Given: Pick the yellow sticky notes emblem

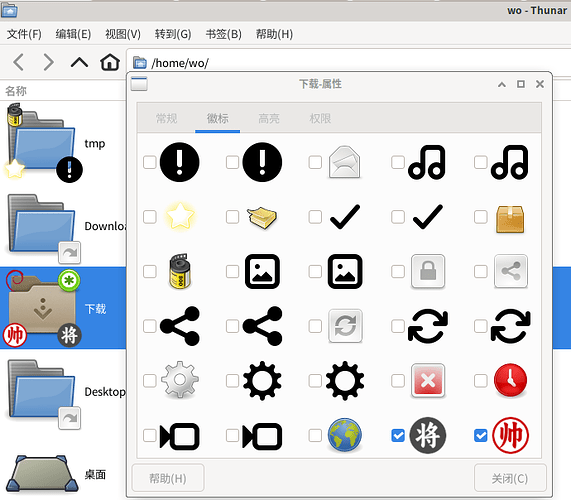Looking at the screenshot, I should pos(262,217).
